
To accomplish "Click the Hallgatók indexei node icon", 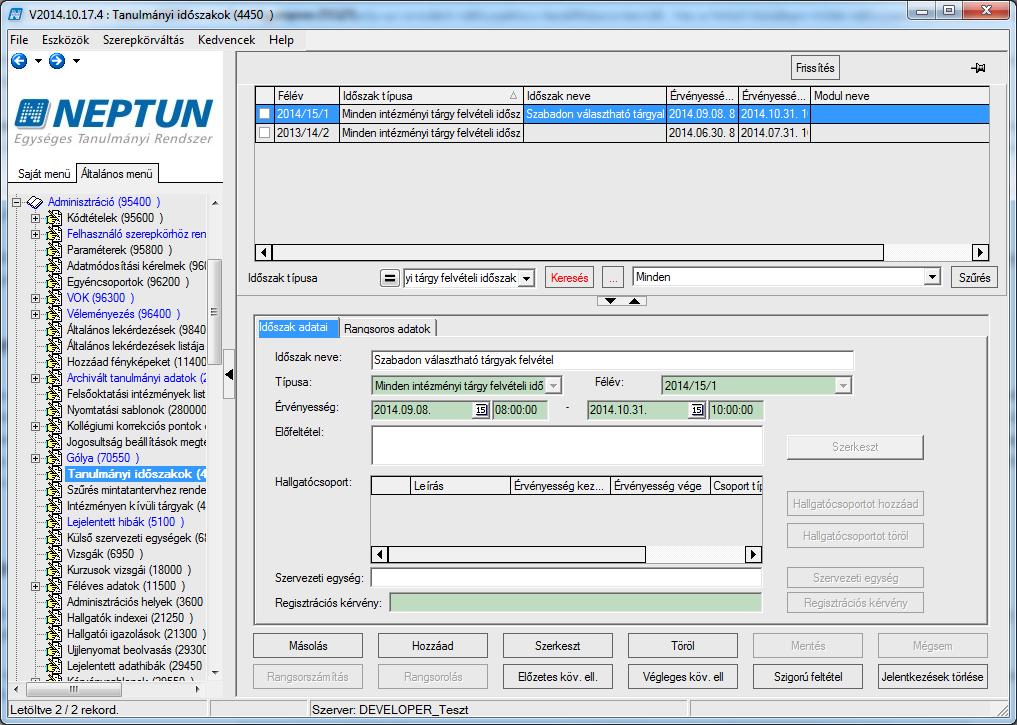I will click(x=54, y=618).
